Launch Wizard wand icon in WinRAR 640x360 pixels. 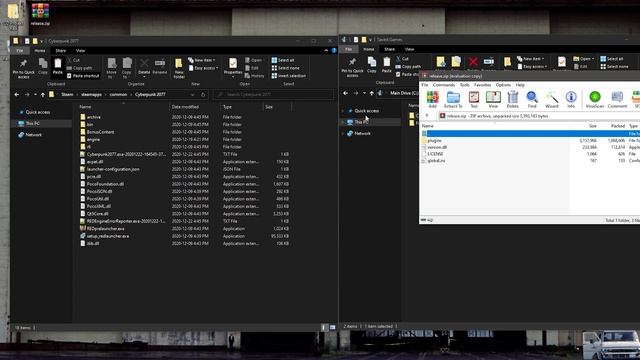(x=551, y=99)
